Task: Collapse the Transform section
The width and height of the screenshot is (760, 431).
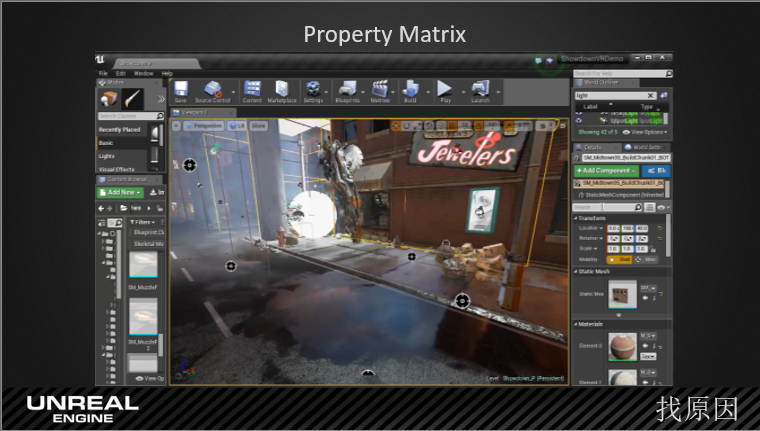Action: click(x=575, y=218)
